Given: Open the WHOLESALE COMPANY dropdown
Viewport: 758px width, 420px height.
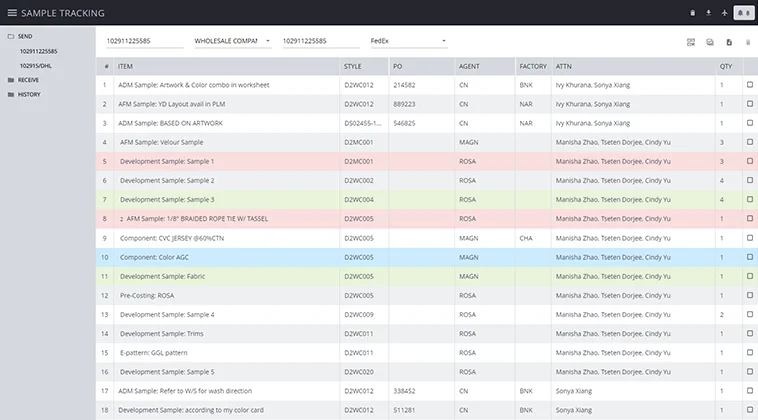Looking at the screenshot, I should pos(233,41).
